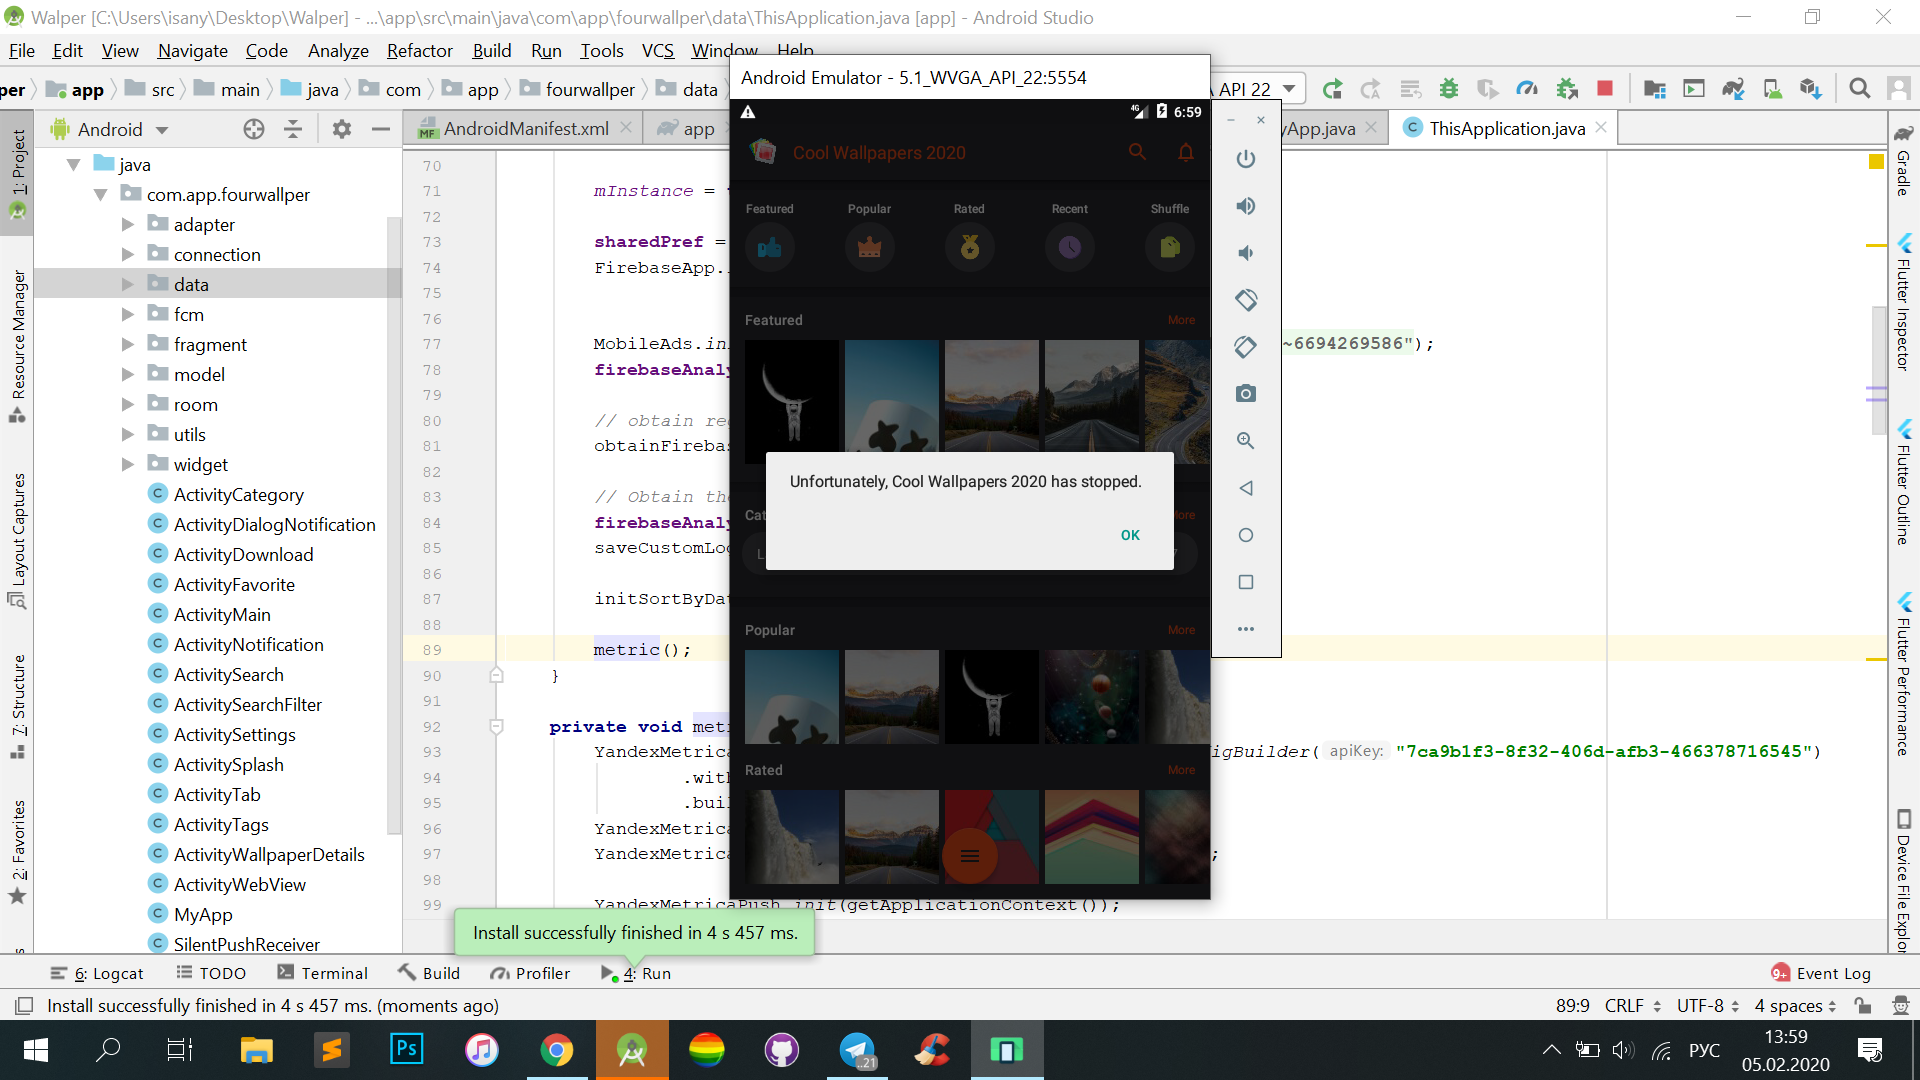Screen dimensions: 1920x1080
Task: Open SDK Manager toolbar icon
Action: tap(1811, 89)
